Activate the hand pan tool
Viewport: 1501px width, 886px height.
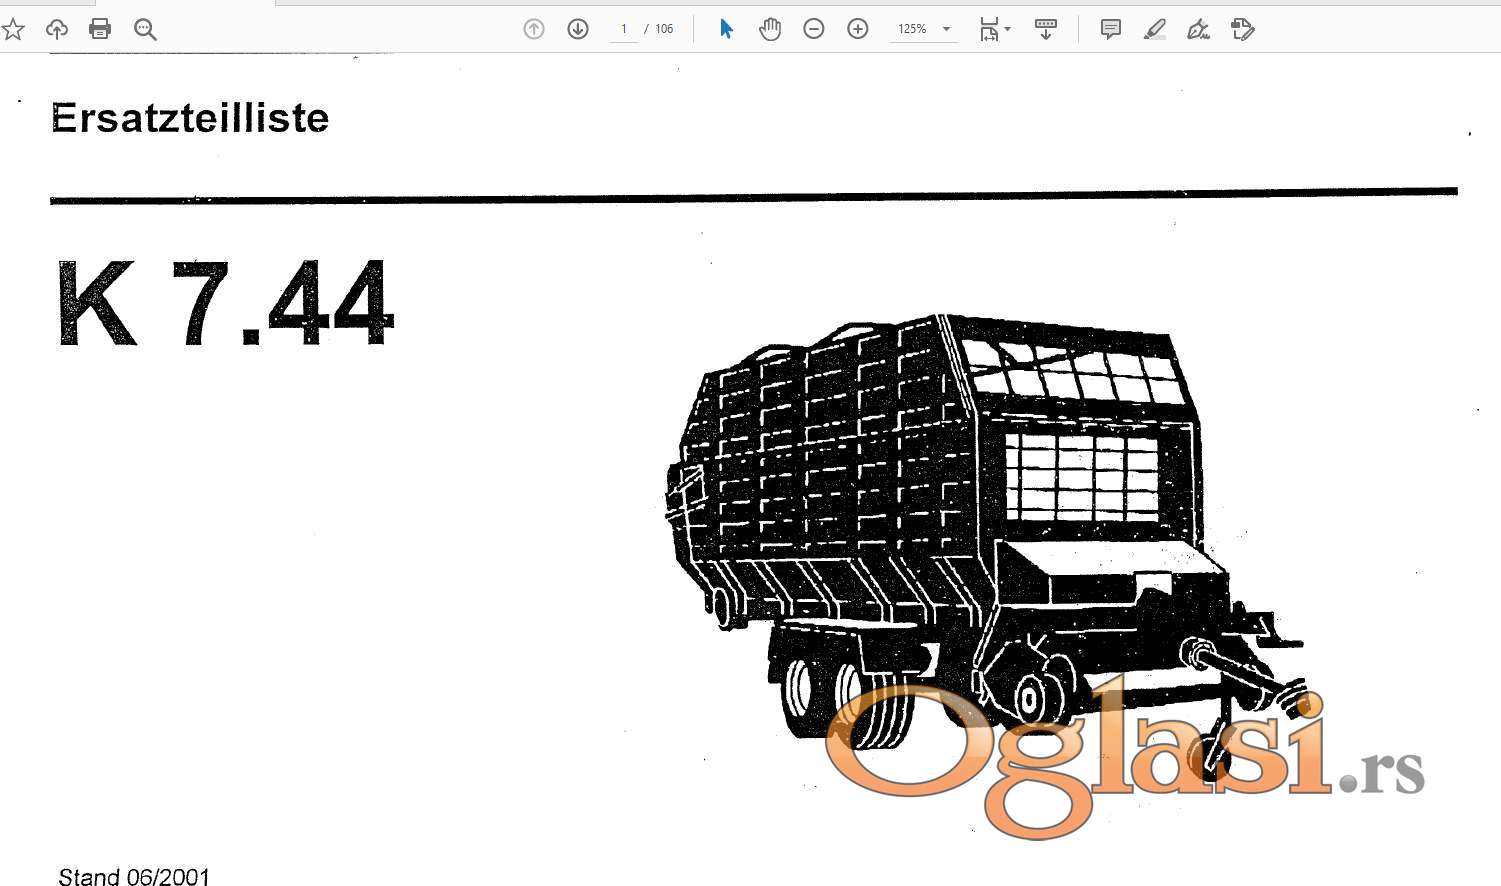(770, 29)
